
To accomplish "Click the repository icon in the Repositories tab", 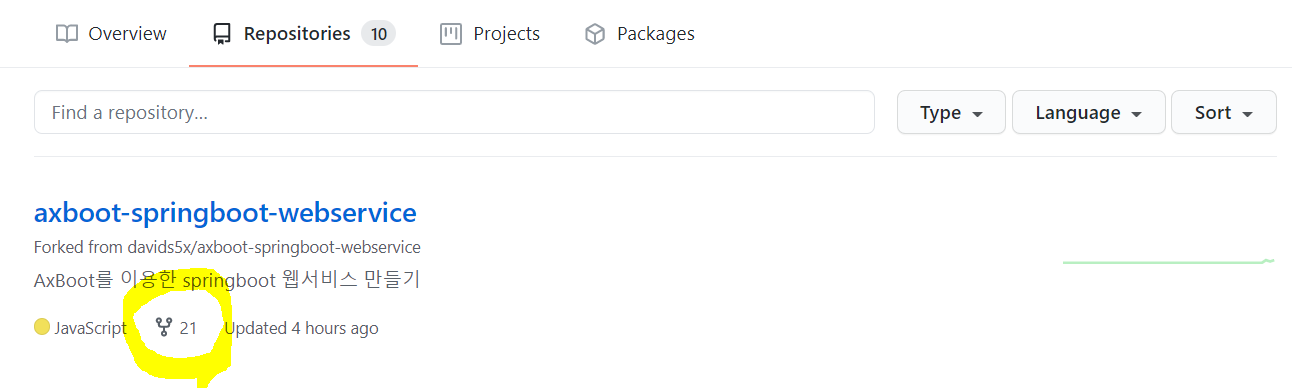I will (x=222, y=34).
